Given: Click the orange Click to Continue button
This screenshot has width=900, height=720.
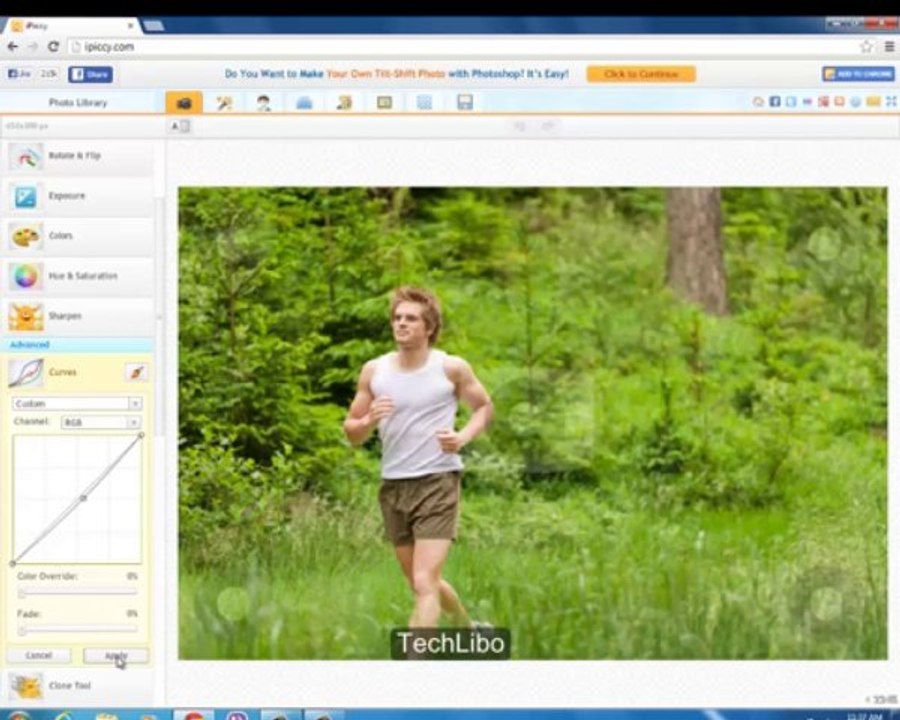Looking at the screenshot, I should point(641,74).
